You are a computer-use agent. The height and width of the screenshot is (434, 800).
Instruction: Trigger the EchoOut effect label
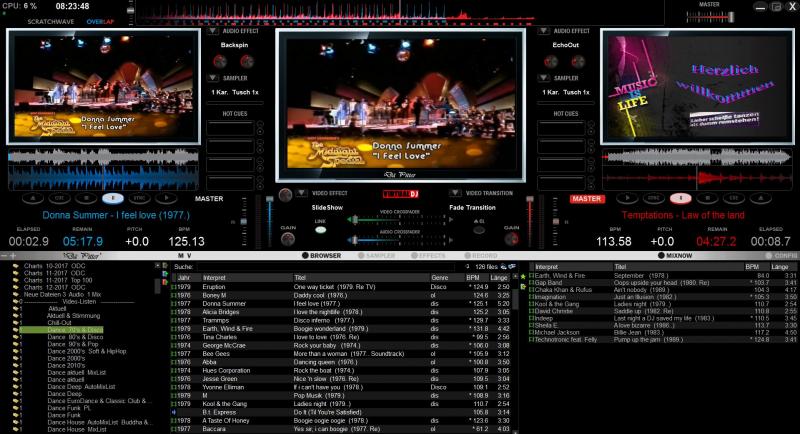point(565,45)
